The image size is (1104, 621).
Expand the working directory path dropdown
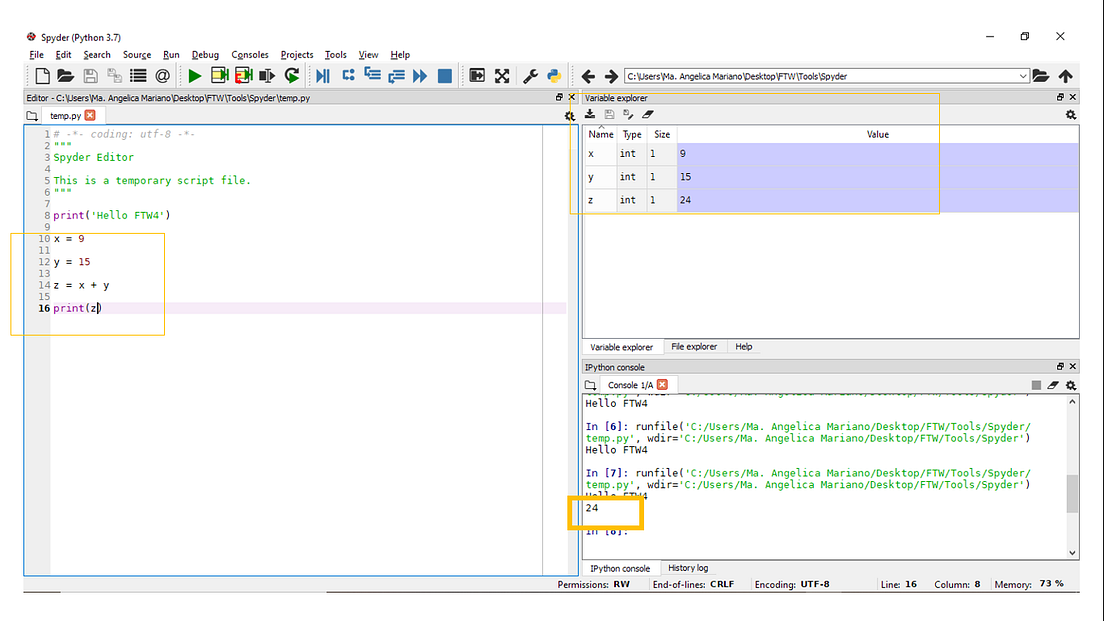tap(1022, 76)
